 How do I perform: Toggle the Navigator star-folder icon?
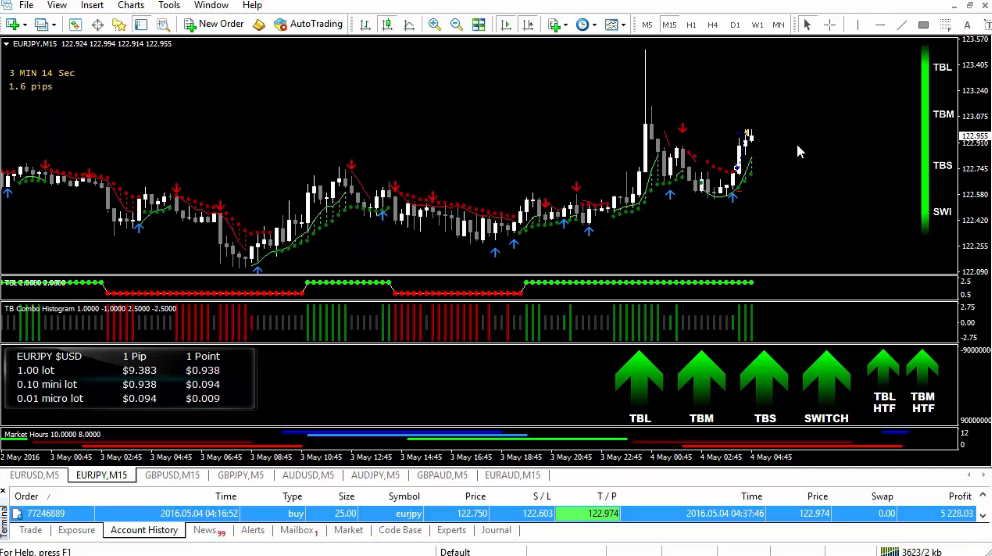tap(119, 25)
